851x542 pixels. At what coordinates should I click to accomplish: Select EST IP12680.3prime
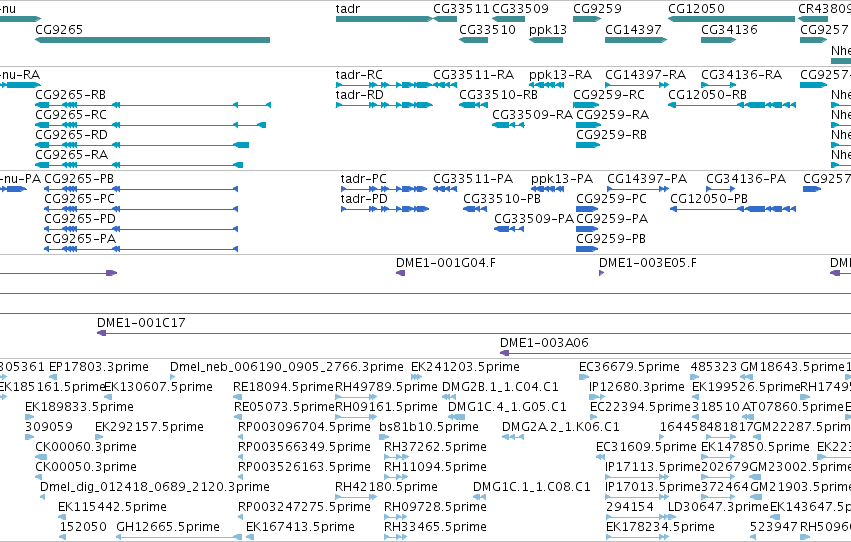(x=596, y=397)
